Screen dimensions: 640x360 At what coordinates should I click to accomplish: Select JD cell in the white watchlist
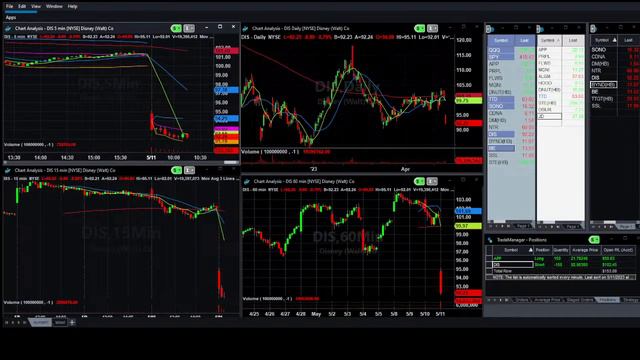pos(549,116)
